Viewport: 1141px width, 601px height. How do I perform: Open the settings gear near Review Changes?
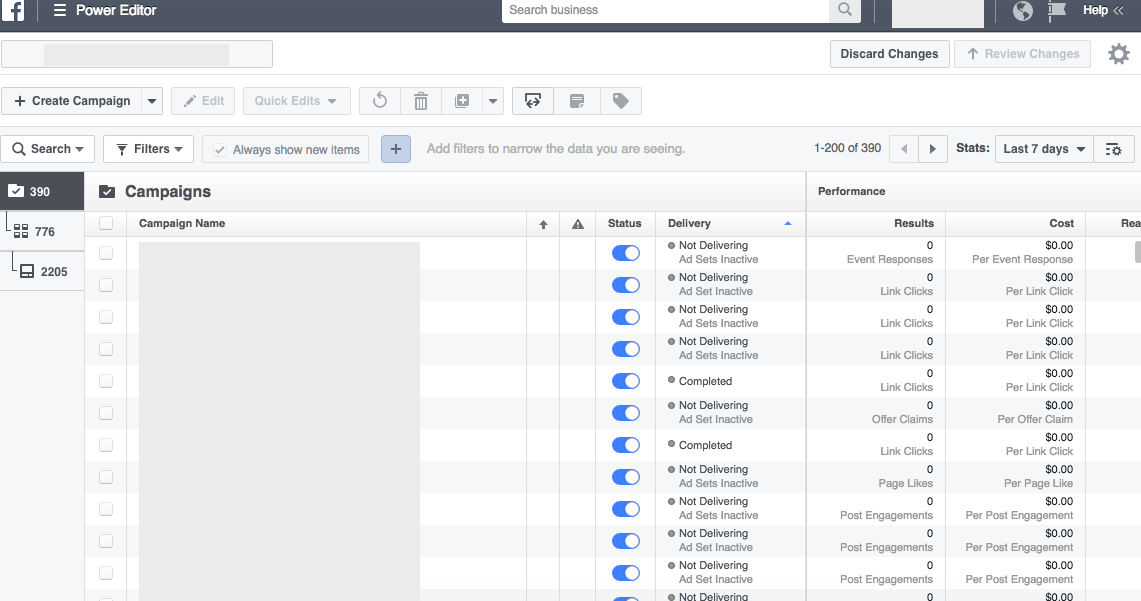tap(1118, 54)
